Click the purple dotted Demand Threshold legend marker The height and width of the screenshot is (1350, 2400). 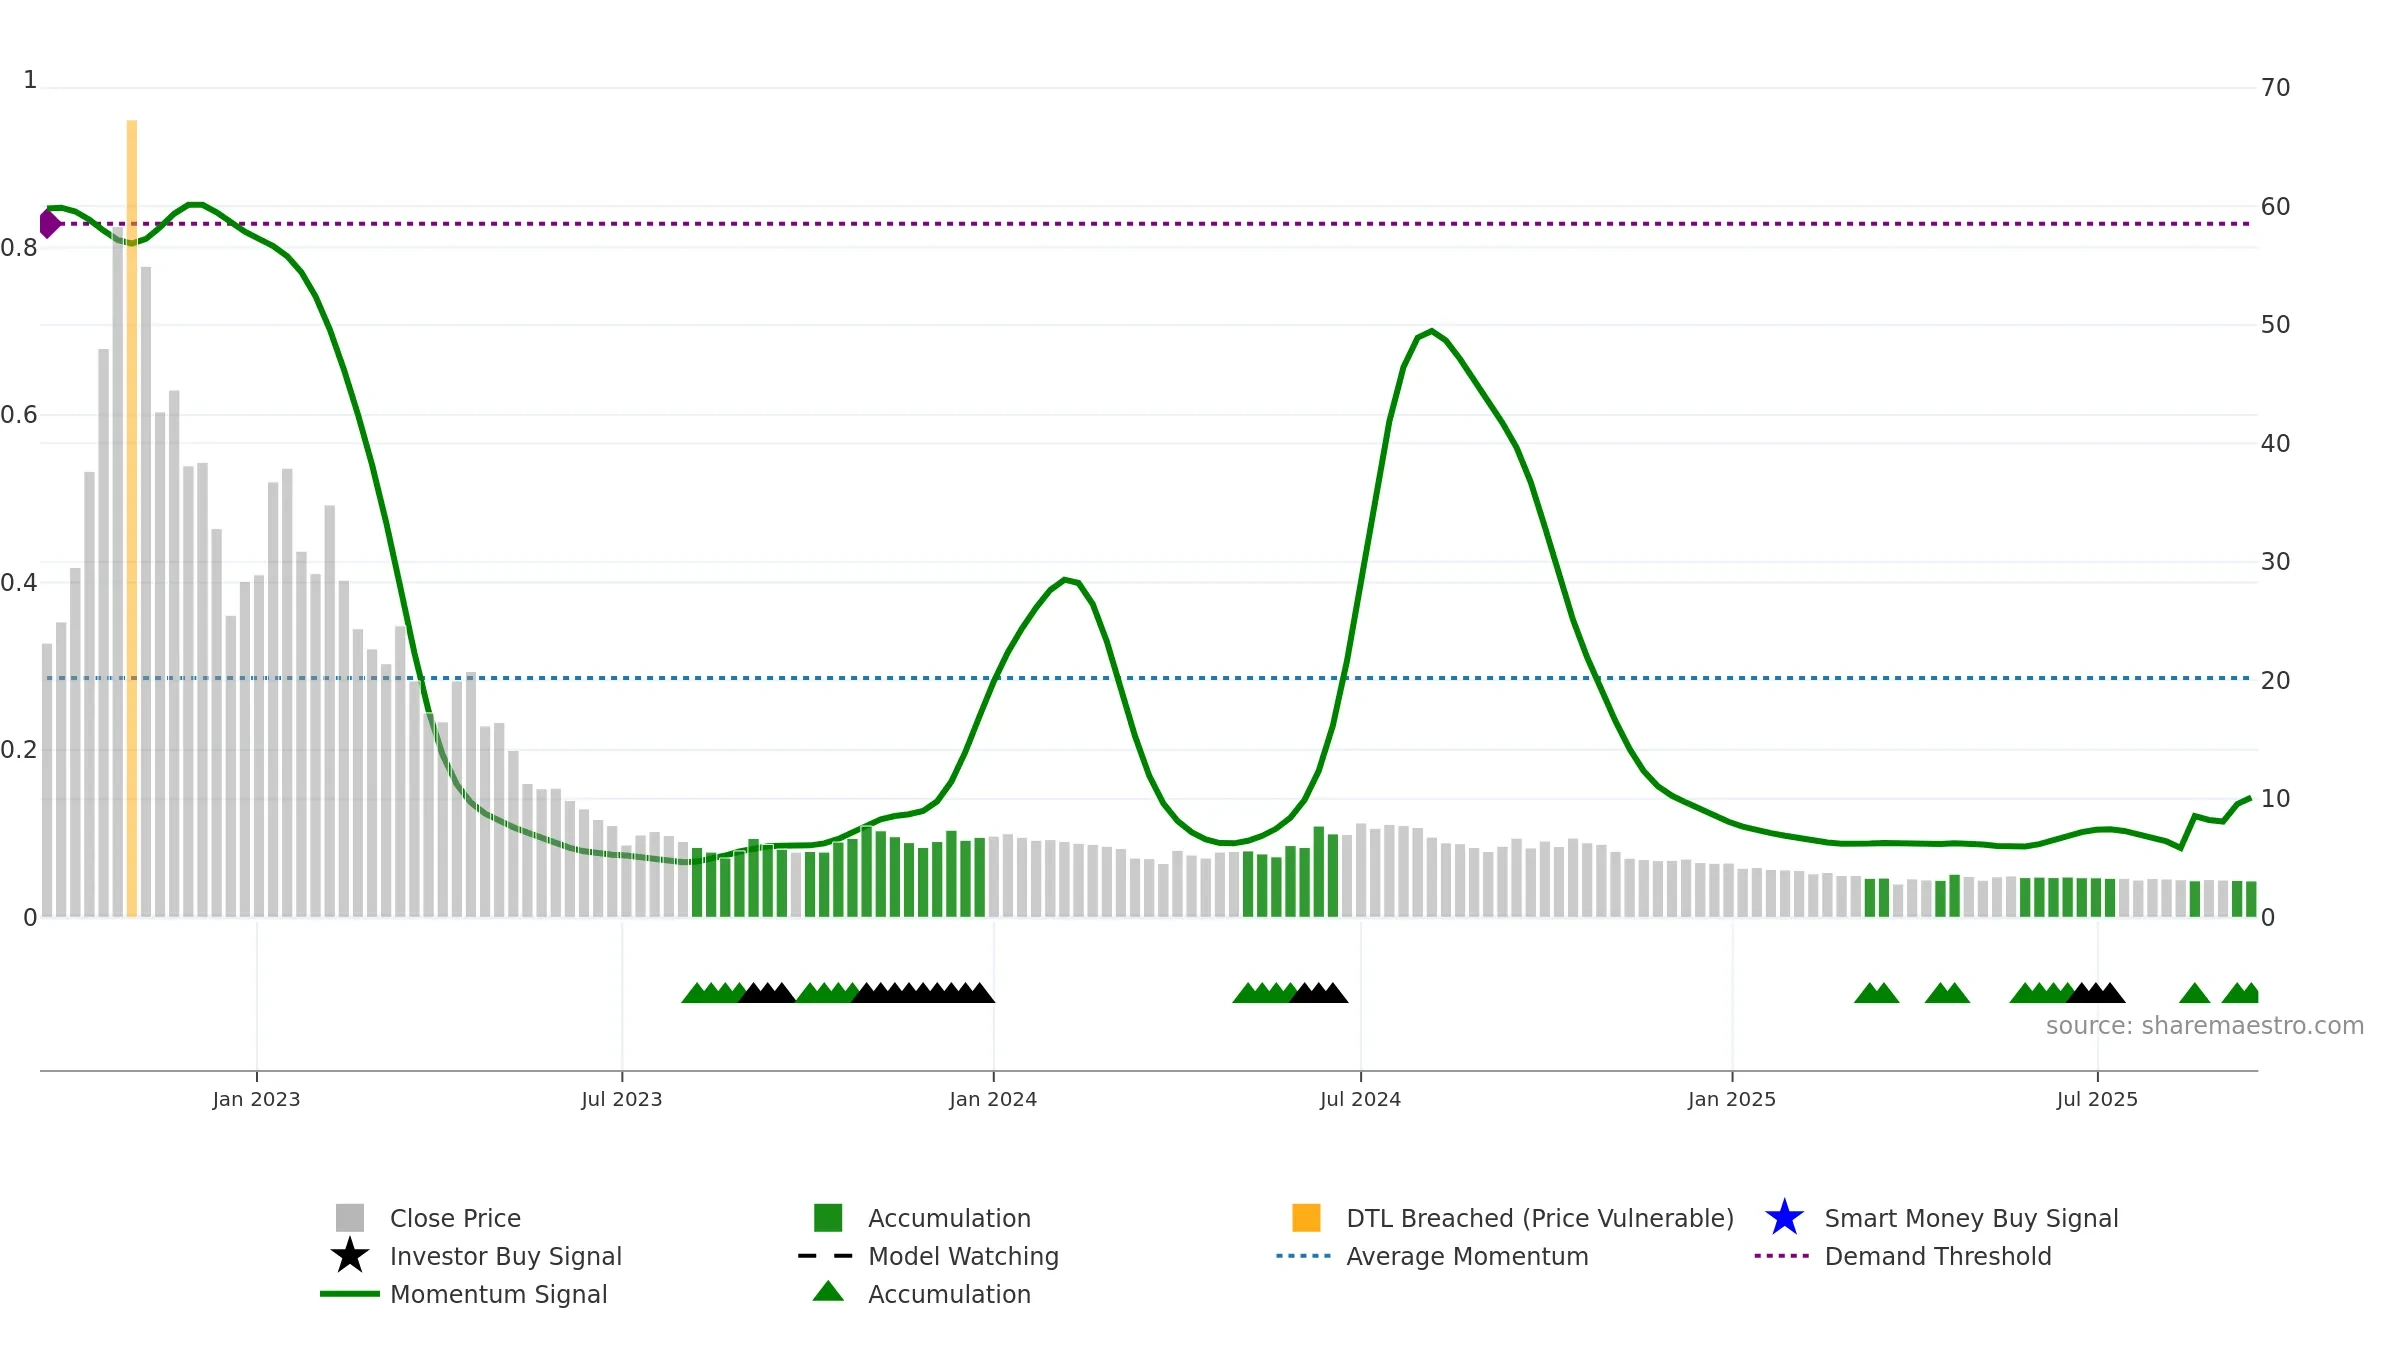tap(1782, 1255)
